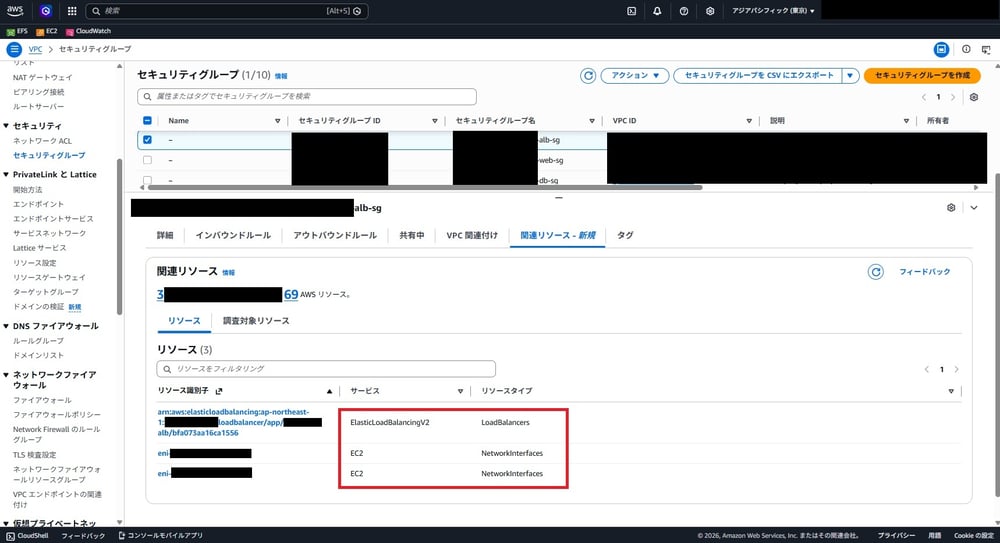Click the セキュリティグループを作成 button
The height and width of the screenshot is (543, 1000).
(x=921, y=75)
